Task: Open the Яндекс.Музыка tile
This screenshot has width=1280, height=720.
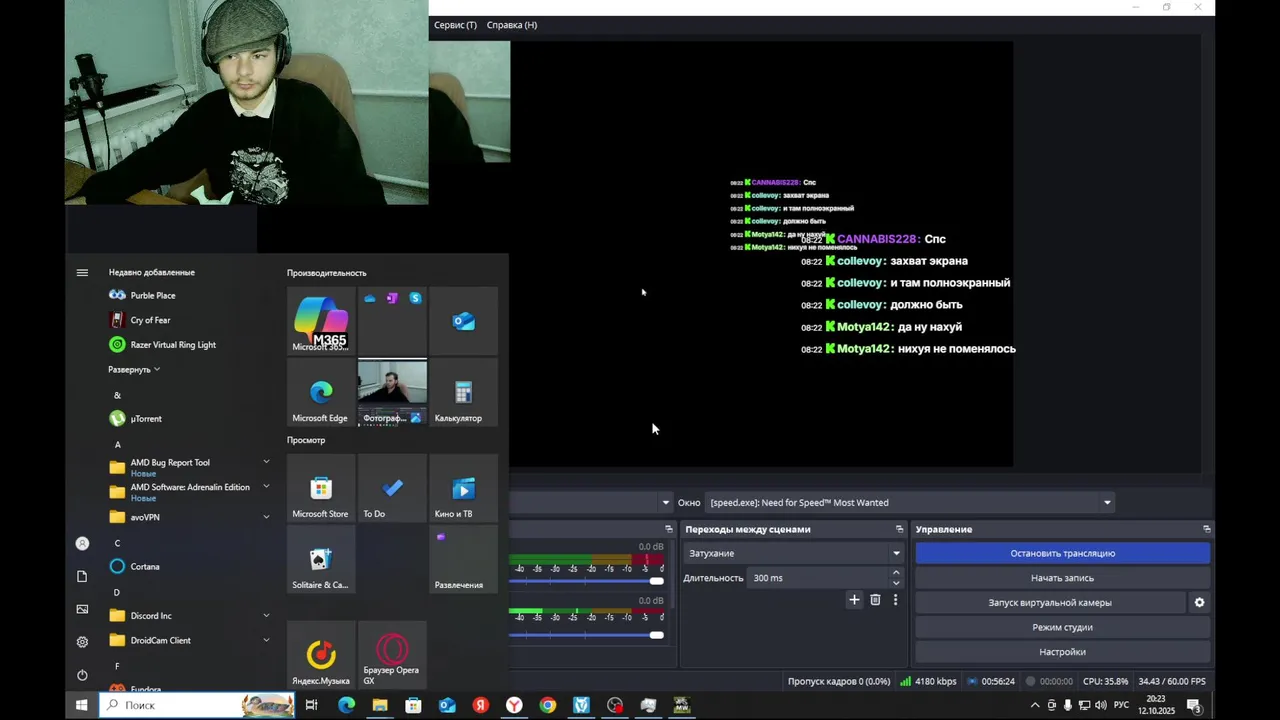Action: 321,655
